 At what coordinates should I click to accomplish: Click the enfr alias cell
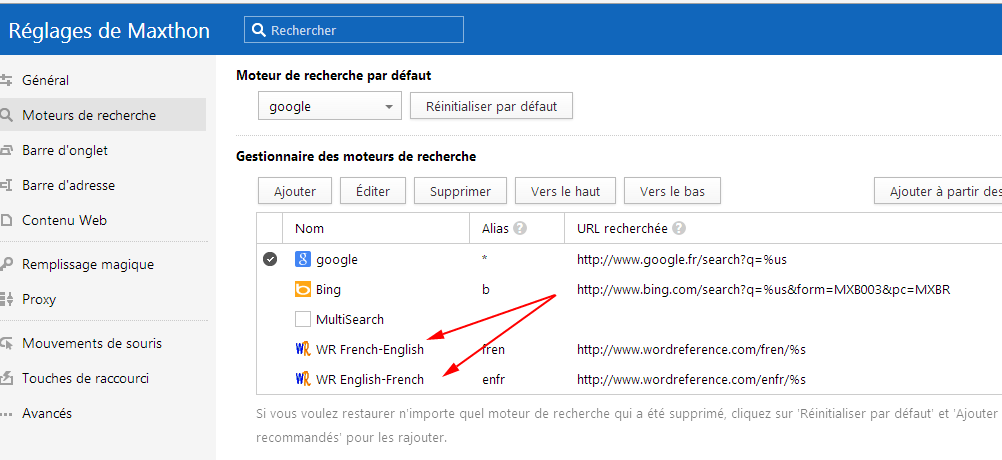pyautogui.click(x=493, y=380)
